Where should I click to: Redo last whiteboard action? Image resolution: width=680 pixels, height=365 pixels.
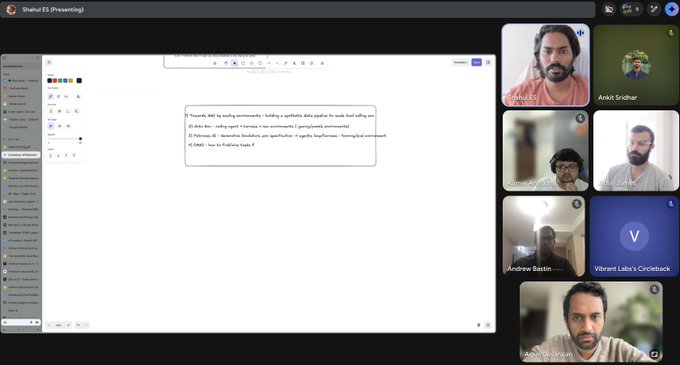point(86,325)
